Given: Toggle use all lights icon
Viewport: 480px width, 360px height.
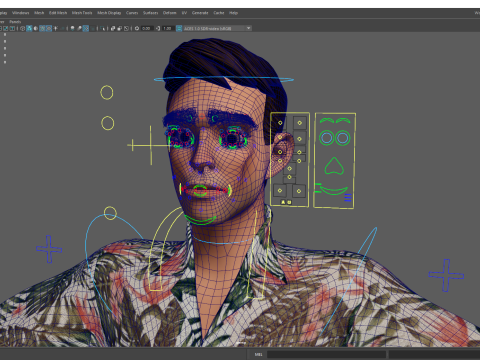Looking at the screenshot, I should coord(55,28).
